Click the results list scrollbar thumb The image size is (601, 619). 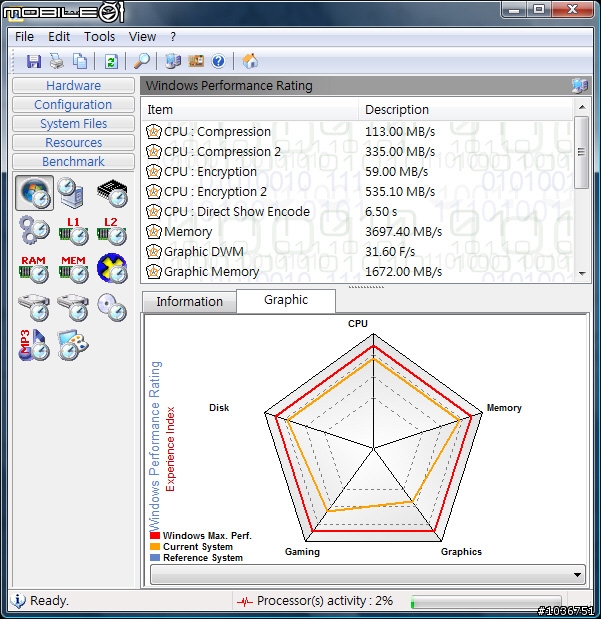click(582, 152)
